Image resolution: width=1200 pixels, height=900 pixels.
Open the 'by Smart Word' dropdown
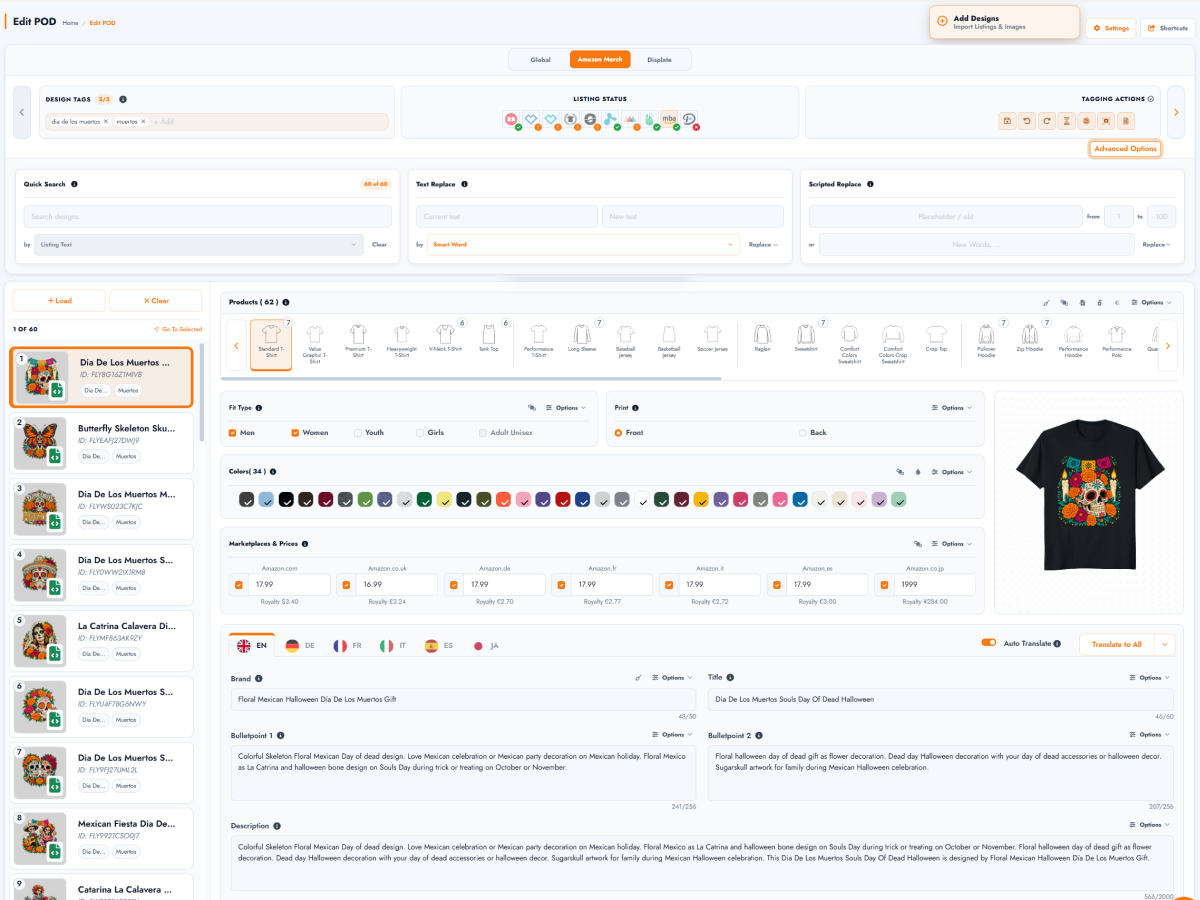point(583,244)
